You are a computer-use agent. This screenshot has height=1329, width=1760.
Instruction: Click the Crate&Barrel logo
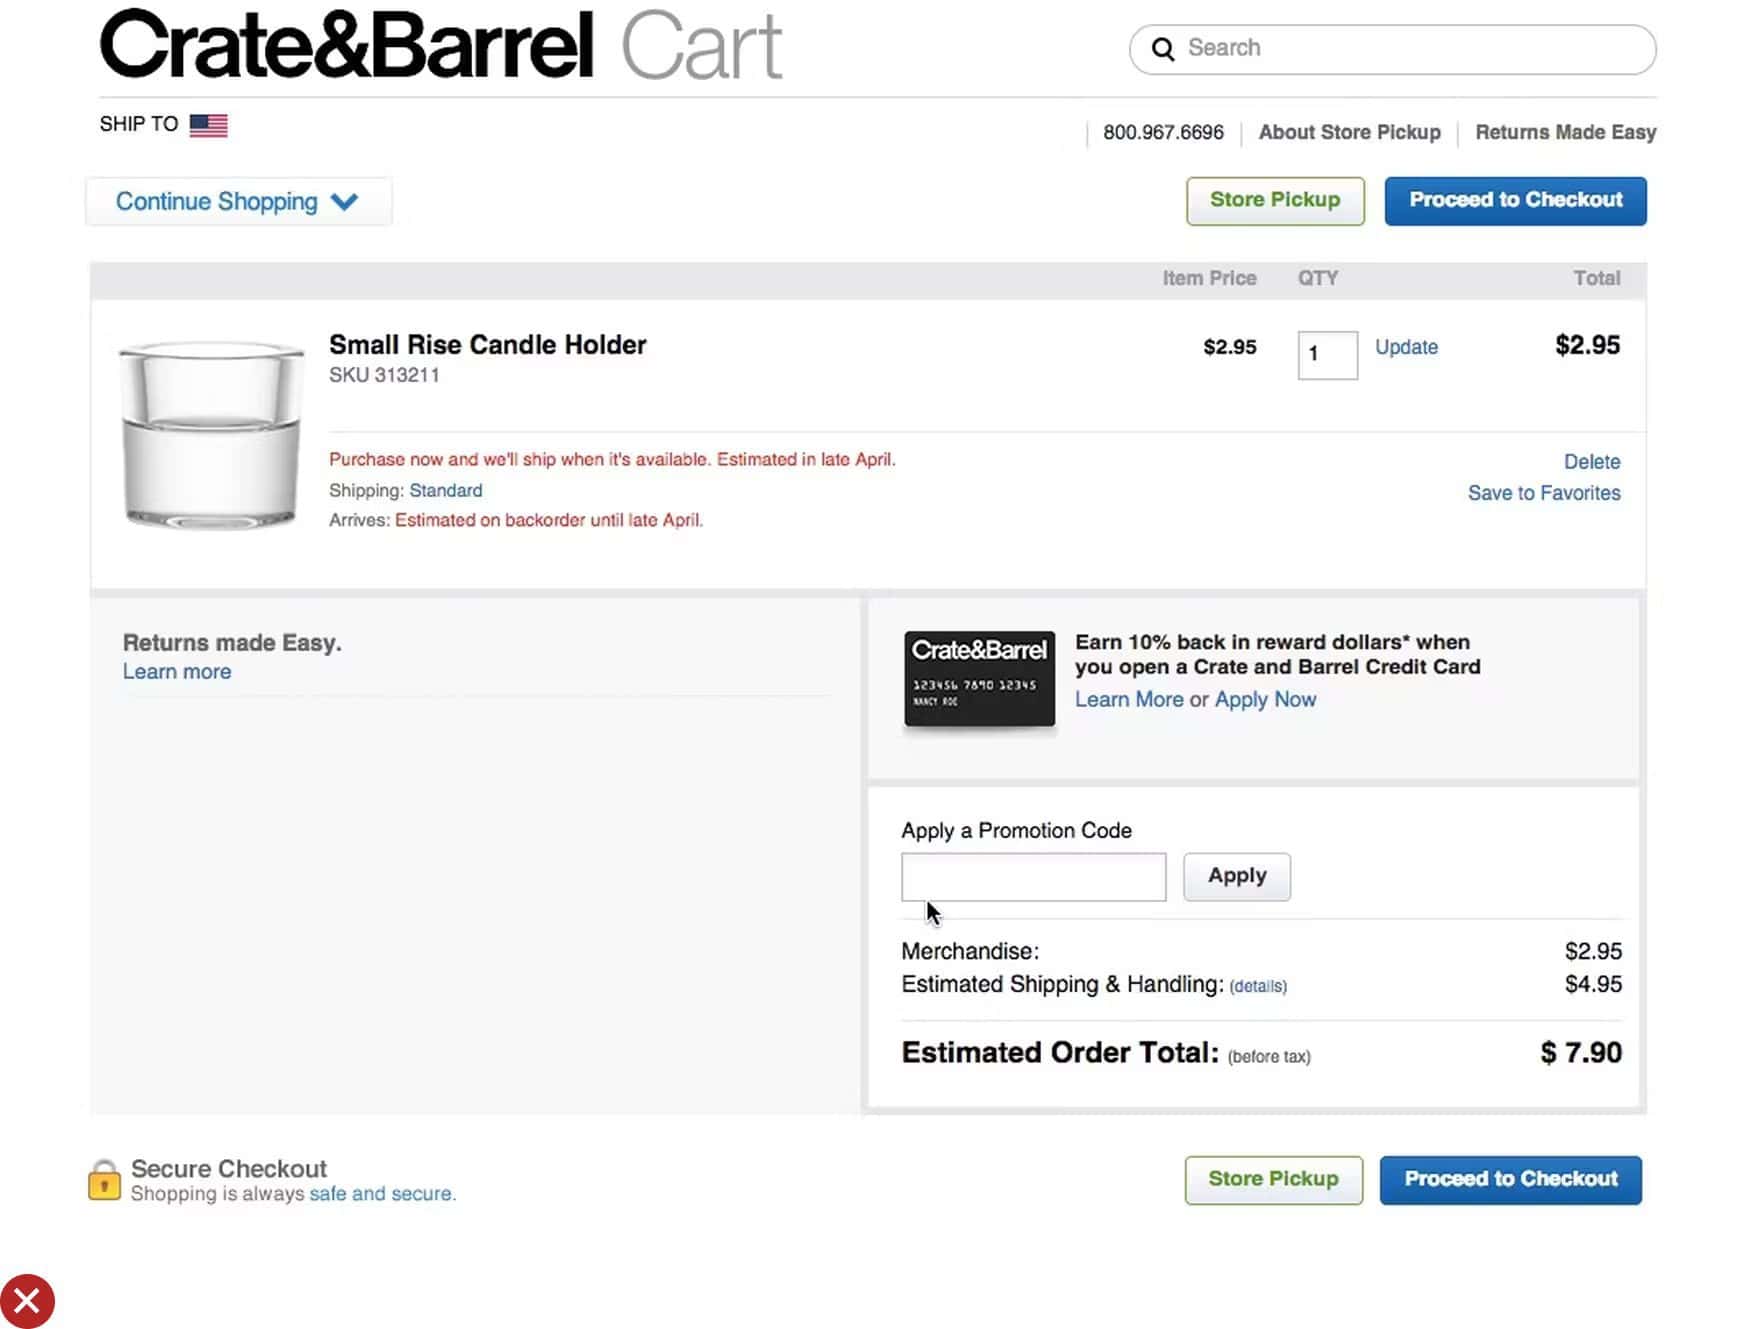click(x=346, y=45)
